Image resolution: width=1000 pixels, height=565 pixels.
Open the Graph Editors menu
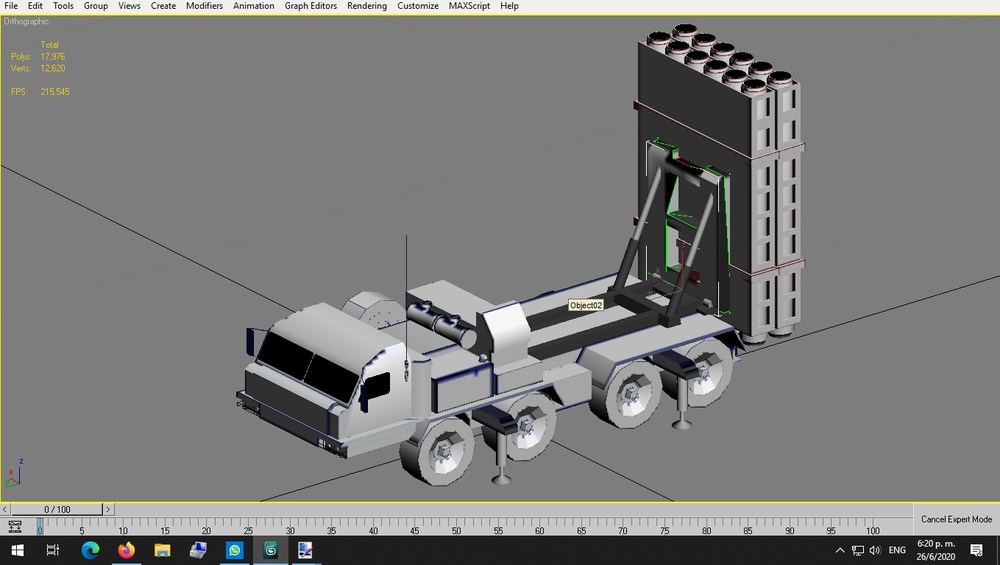pyautogui.click(x=311, y=6)
